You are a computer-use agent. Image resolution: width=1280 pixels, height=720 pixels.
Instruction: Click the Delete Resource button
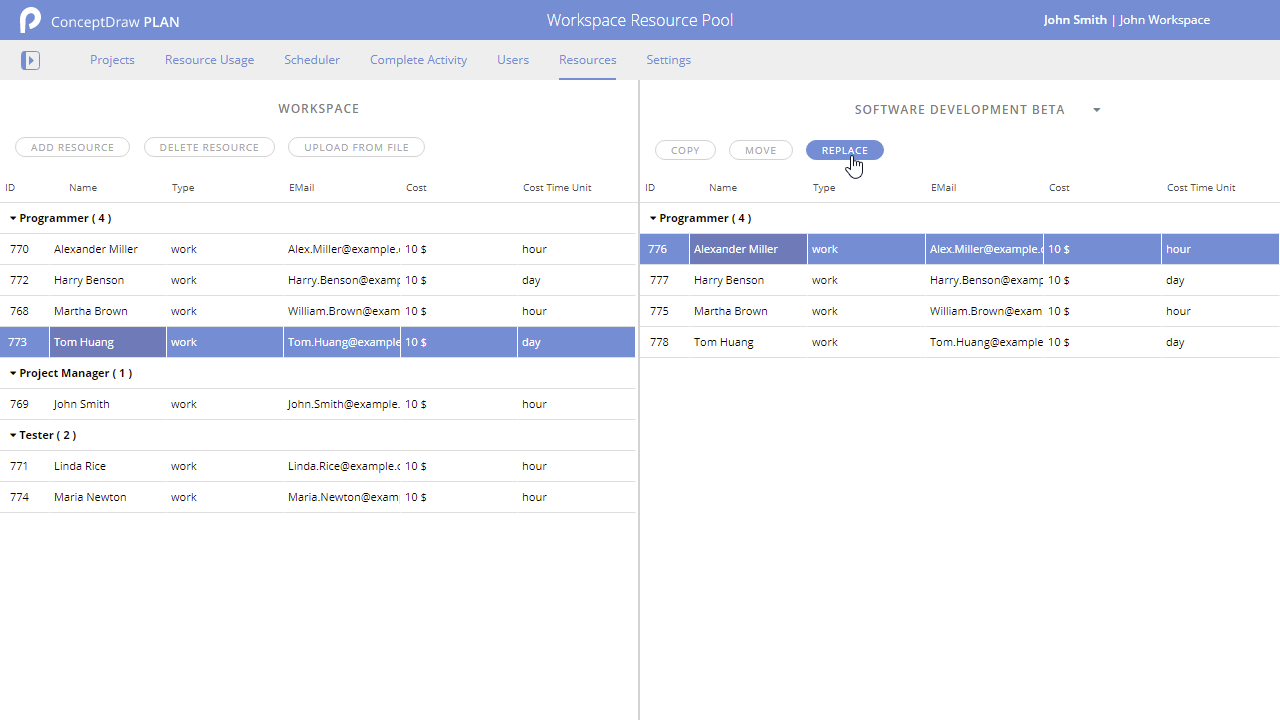click(x=209, y=147)
